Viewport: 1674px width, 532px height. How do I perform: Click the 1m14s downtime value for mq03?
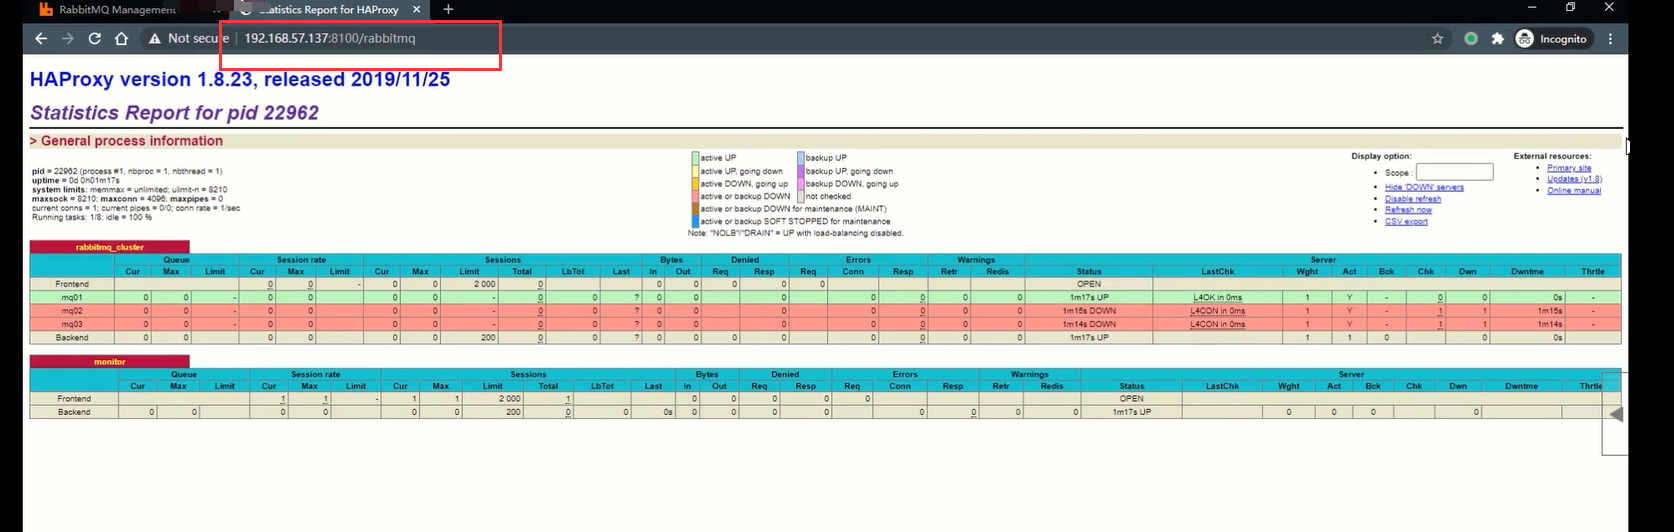[1549, 324]
